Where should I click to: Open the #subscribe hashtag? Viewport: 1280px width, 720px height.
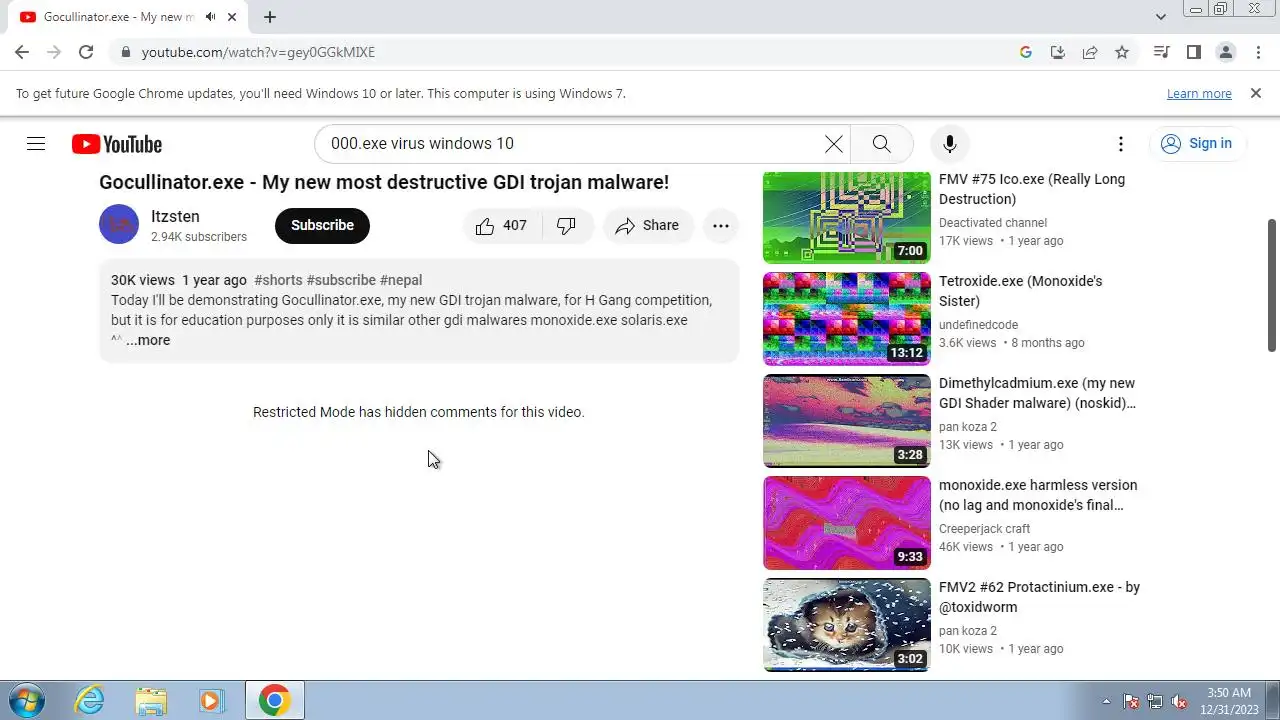pyautogui.click(x=341, y=280)
